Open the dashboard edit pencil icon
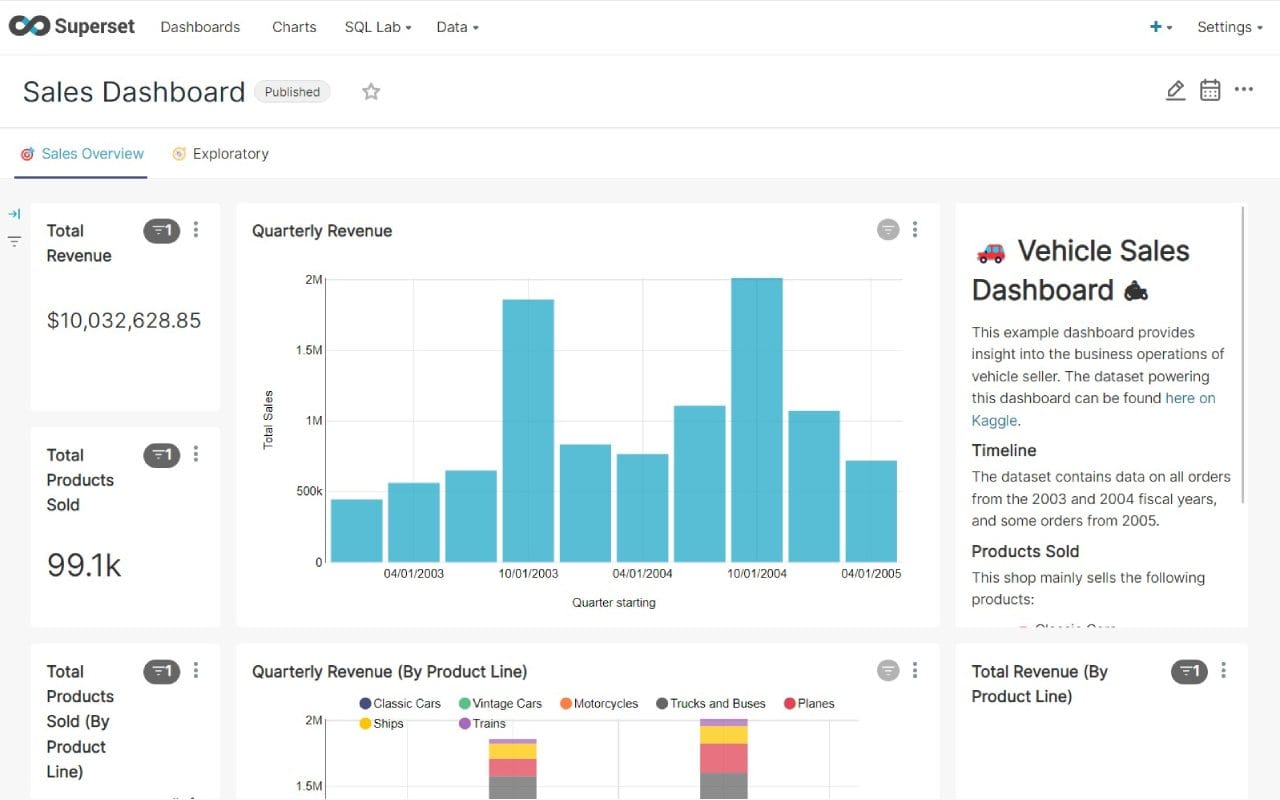The image size is (1280, 800). pos(1175,90)
